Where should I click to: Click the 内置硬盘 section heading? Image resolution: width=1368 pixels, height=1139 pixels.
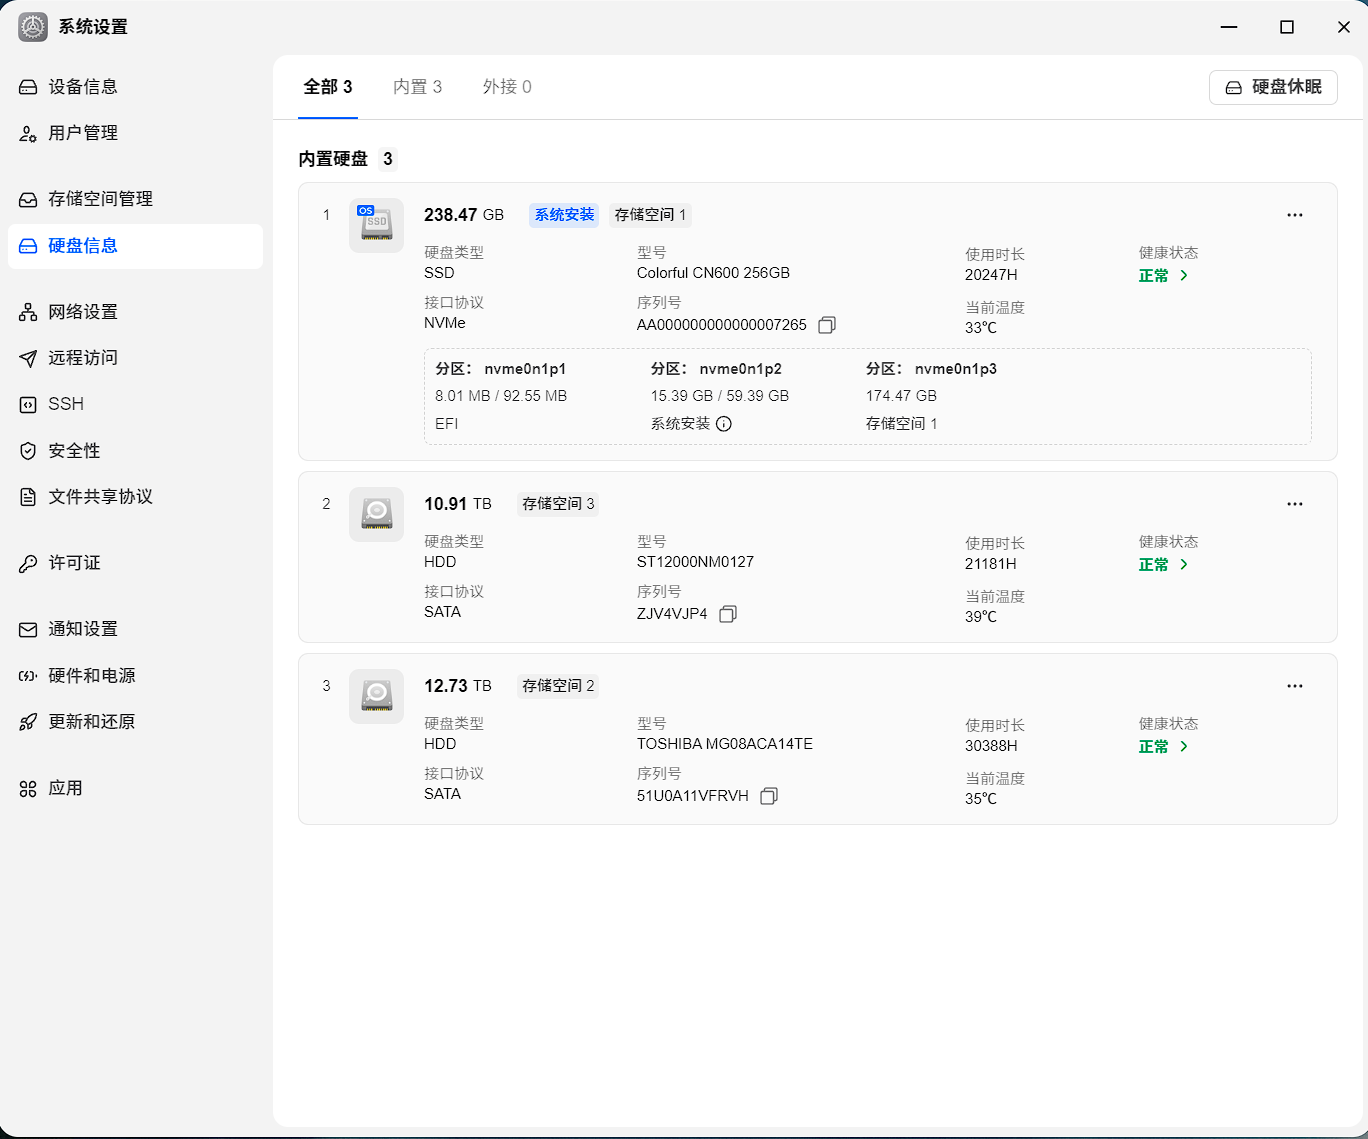tap(333, 159)
